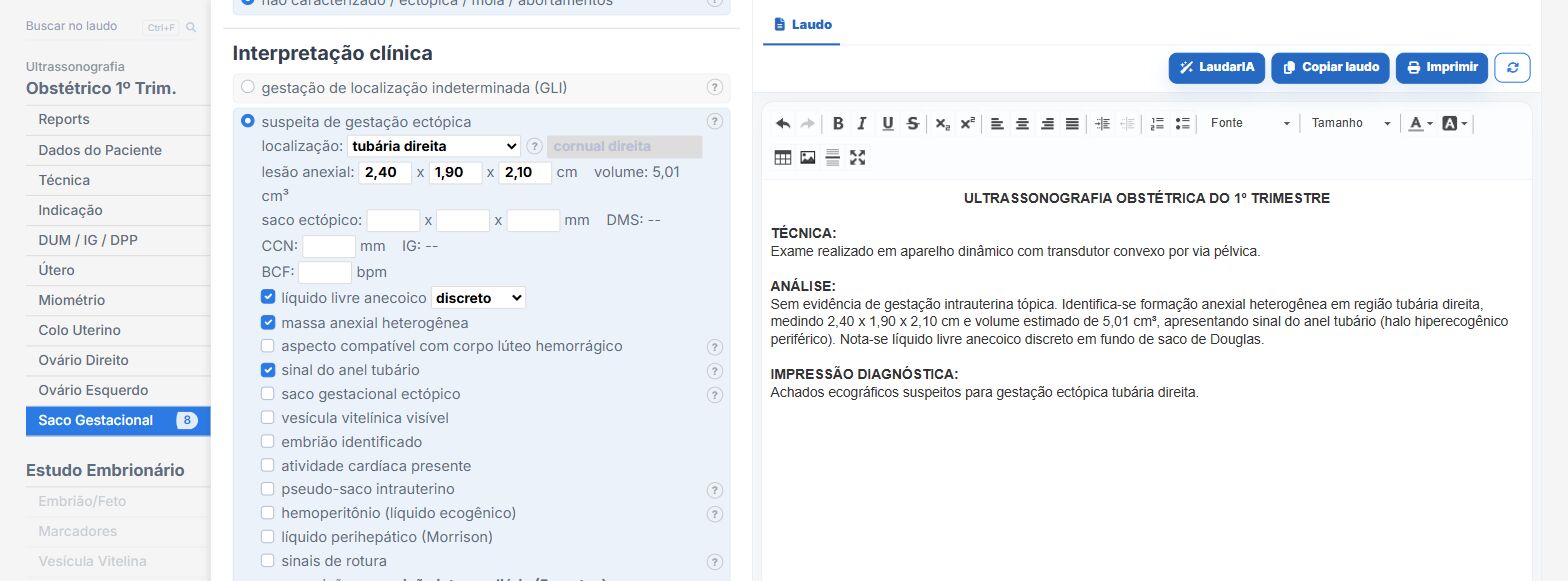The width and height of the screenshot is (1568, 581).
Task: Apply subscript formatting
Action: (943, 123)
